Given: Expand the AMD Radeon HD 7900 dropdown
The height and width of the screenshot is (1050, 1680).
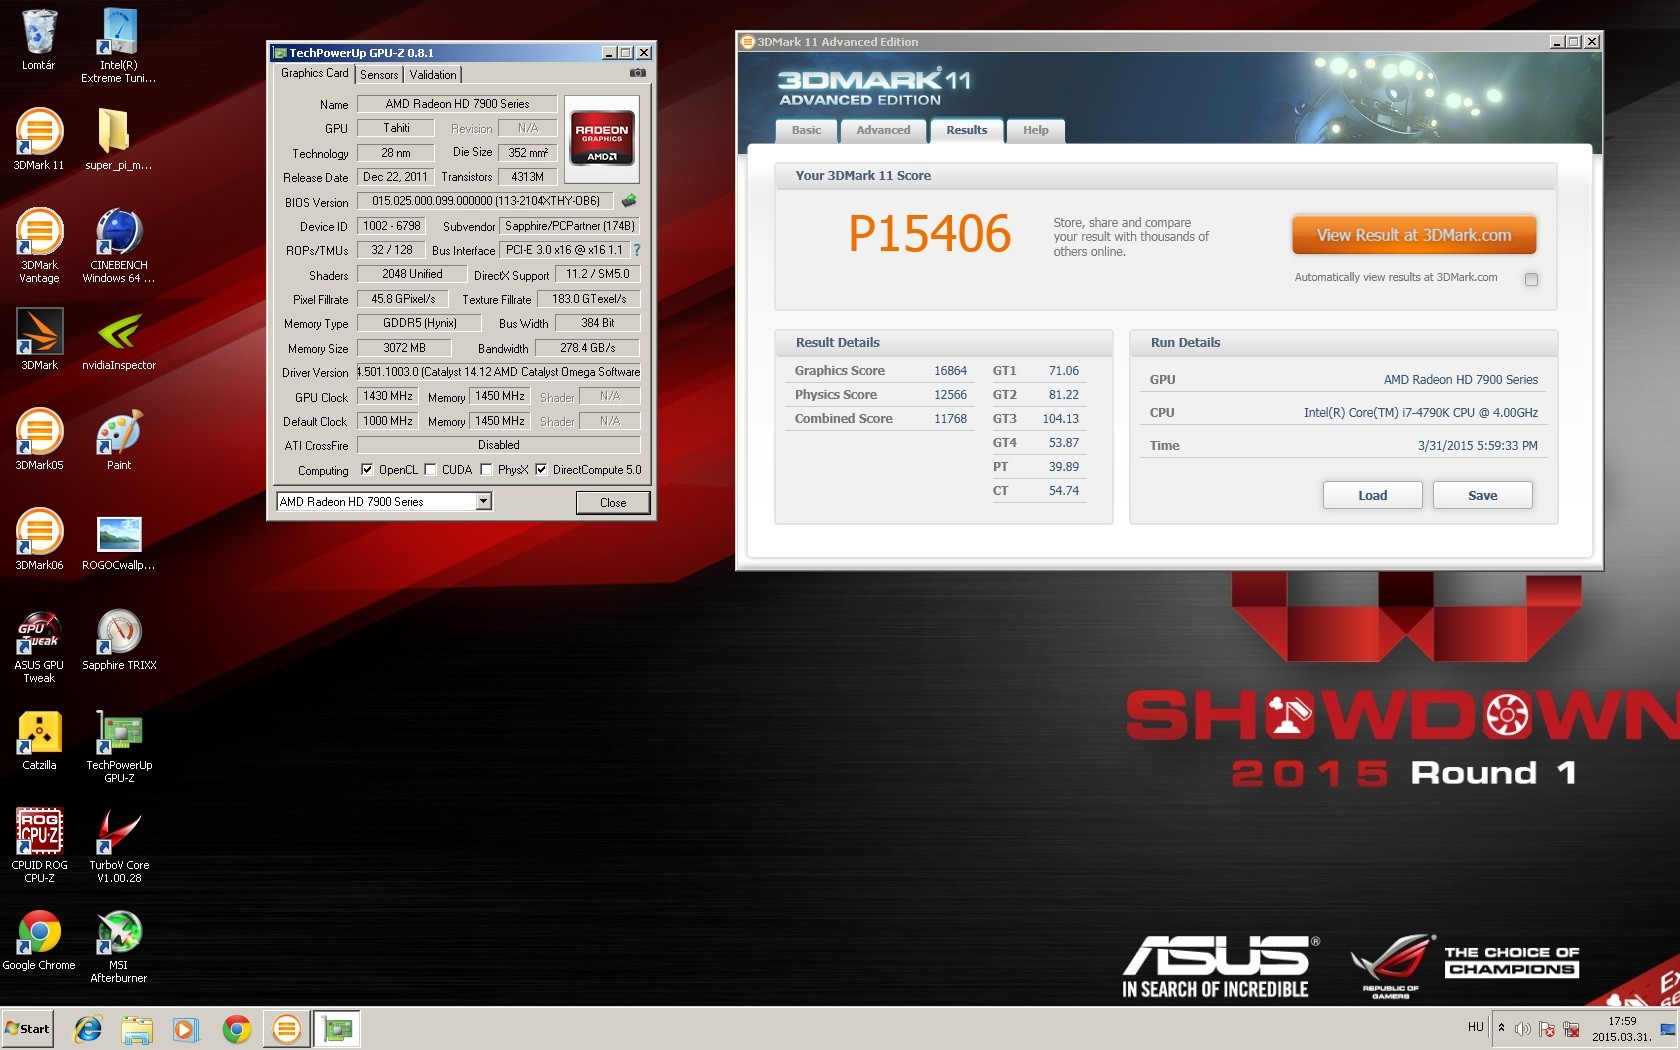Looking at the screenshot, I should click(x=484, y=501).
